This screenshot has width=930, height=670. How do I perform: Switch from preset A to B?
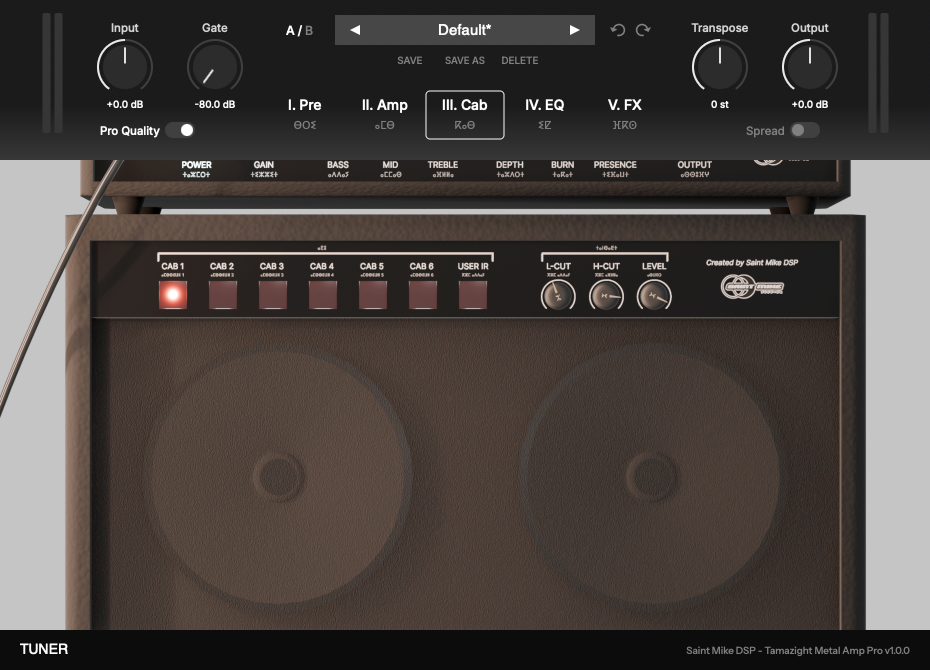pos(308,30)
